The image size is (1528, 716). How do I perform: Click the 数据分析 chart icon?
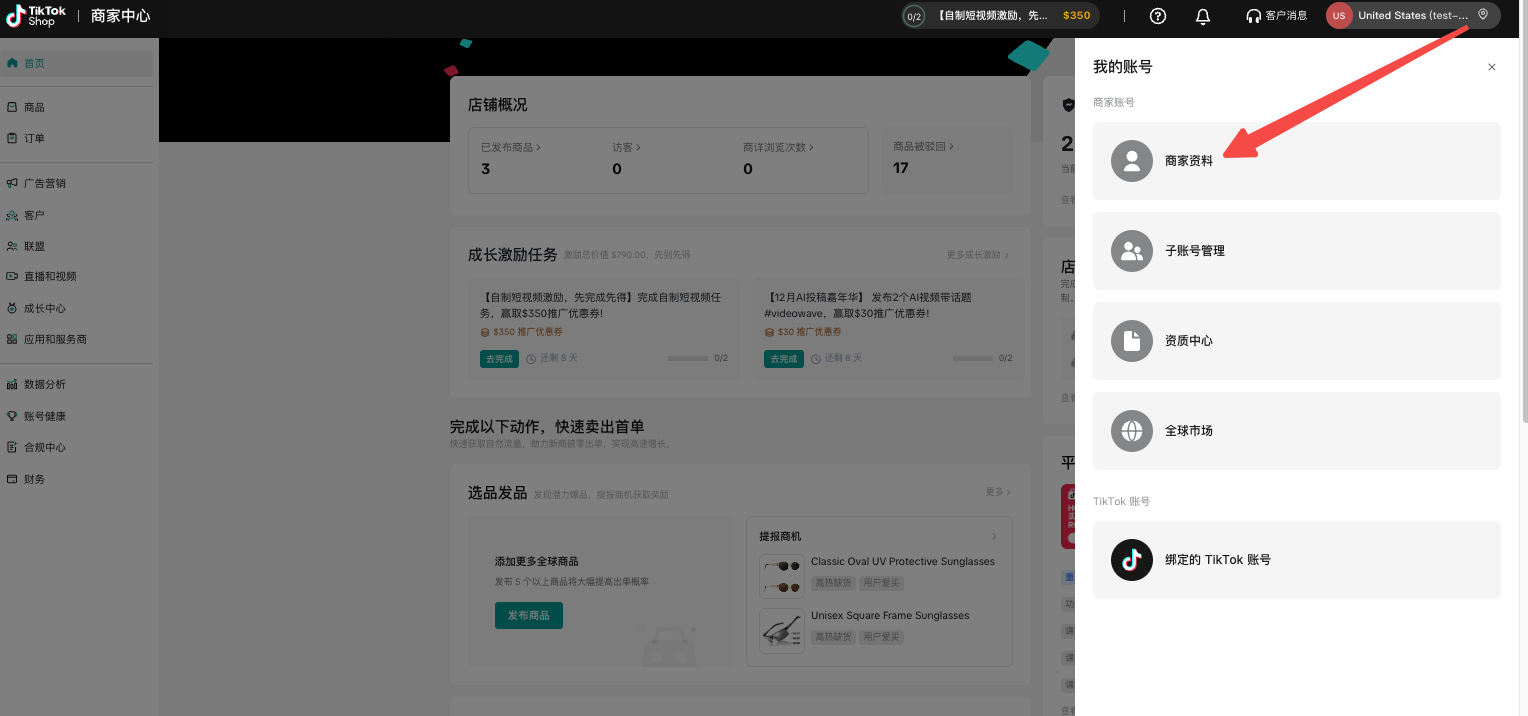pyautogui.click(x=12, y=384)
